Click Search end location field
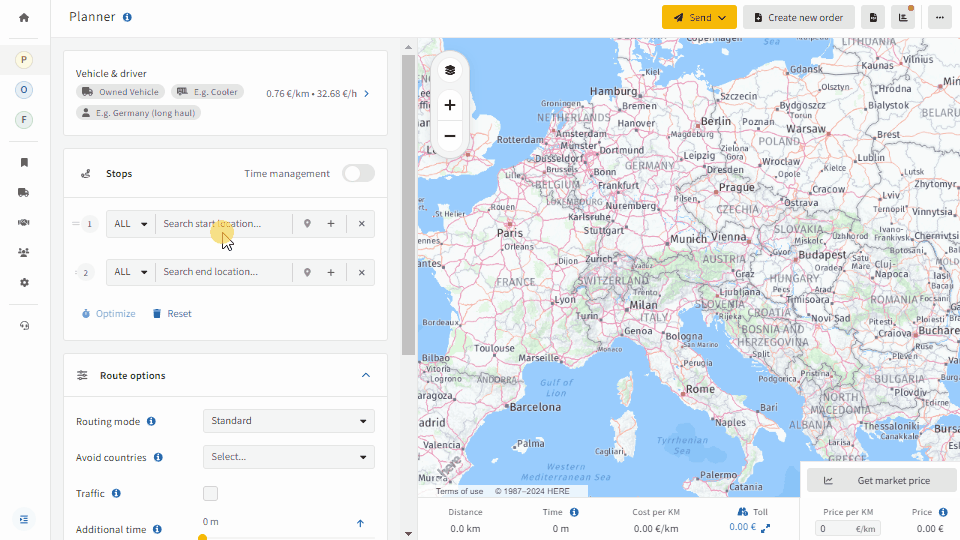The height and width of the screenshot is (540, 960). point(223,272)
